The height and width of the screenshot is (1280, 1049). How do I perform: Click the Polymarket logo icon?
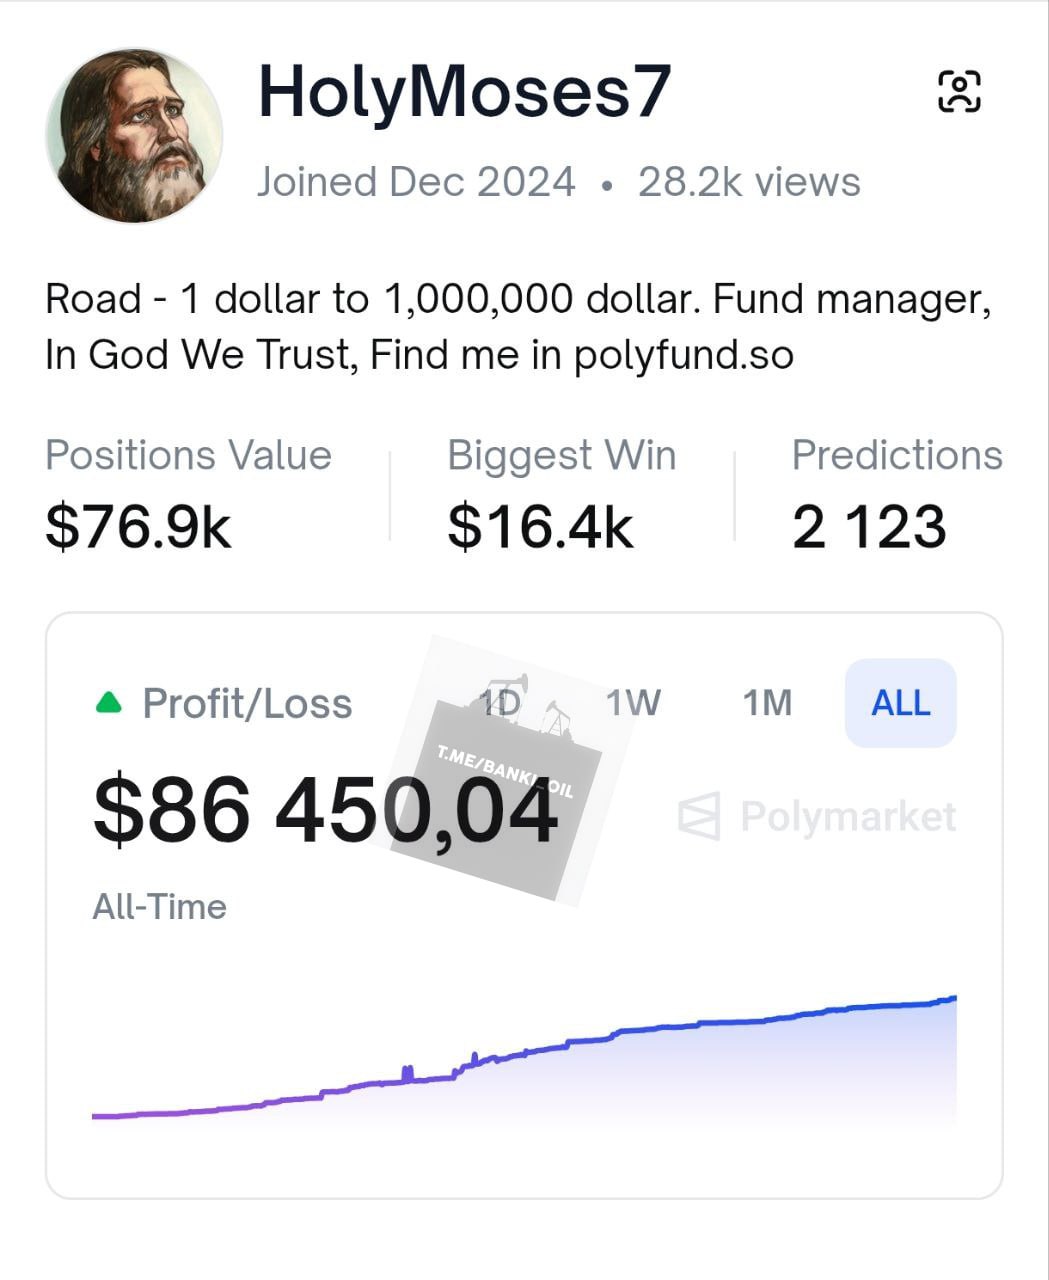point(698,816)
